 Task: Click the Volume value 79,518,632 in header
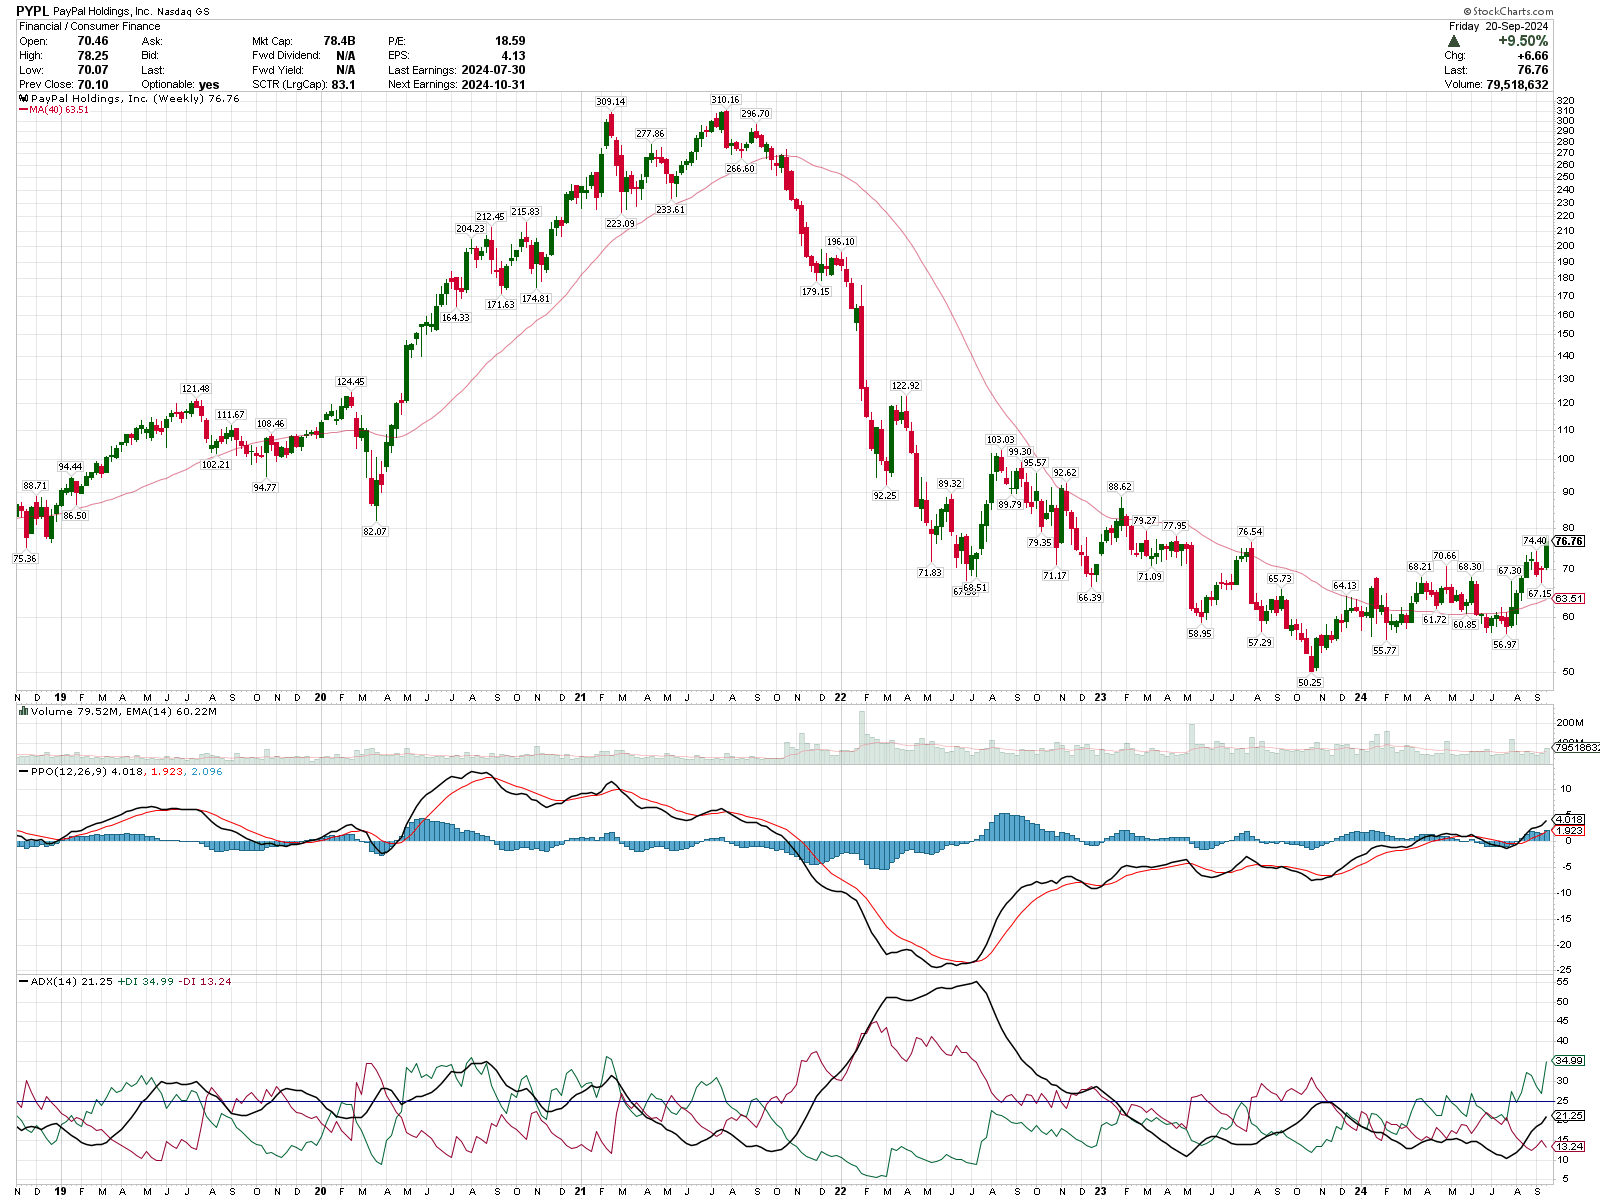click(x=1517, y=85)
